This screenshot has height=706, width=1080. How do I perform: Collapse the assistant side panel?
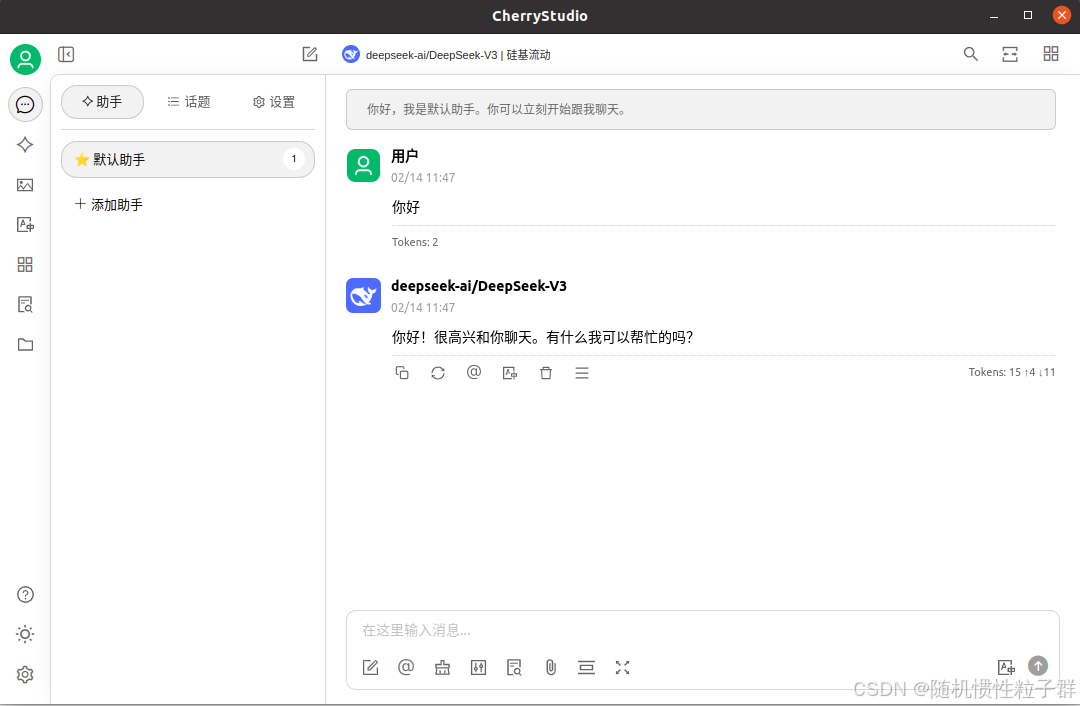[66, 54]
